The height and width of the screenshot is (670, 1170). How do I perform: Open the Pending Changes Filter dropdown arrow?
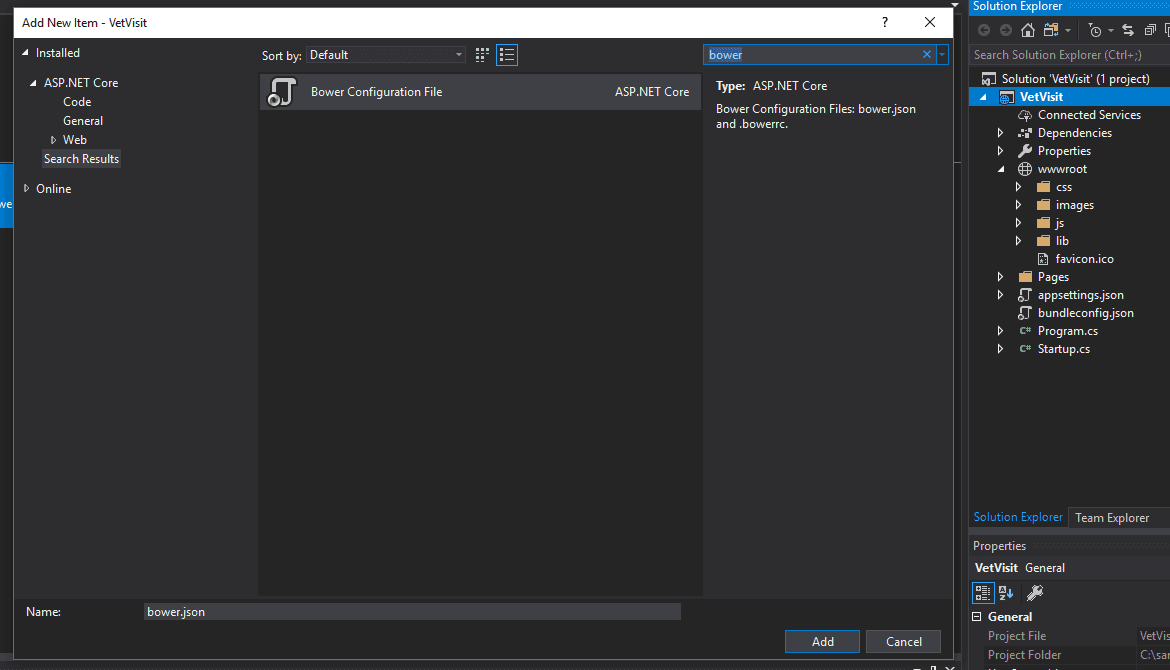[x=1110, y=31]
